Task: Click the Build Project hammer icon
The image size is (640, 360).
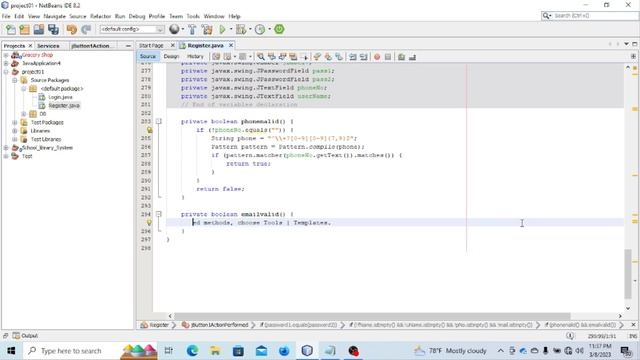Action: [192, 29]
